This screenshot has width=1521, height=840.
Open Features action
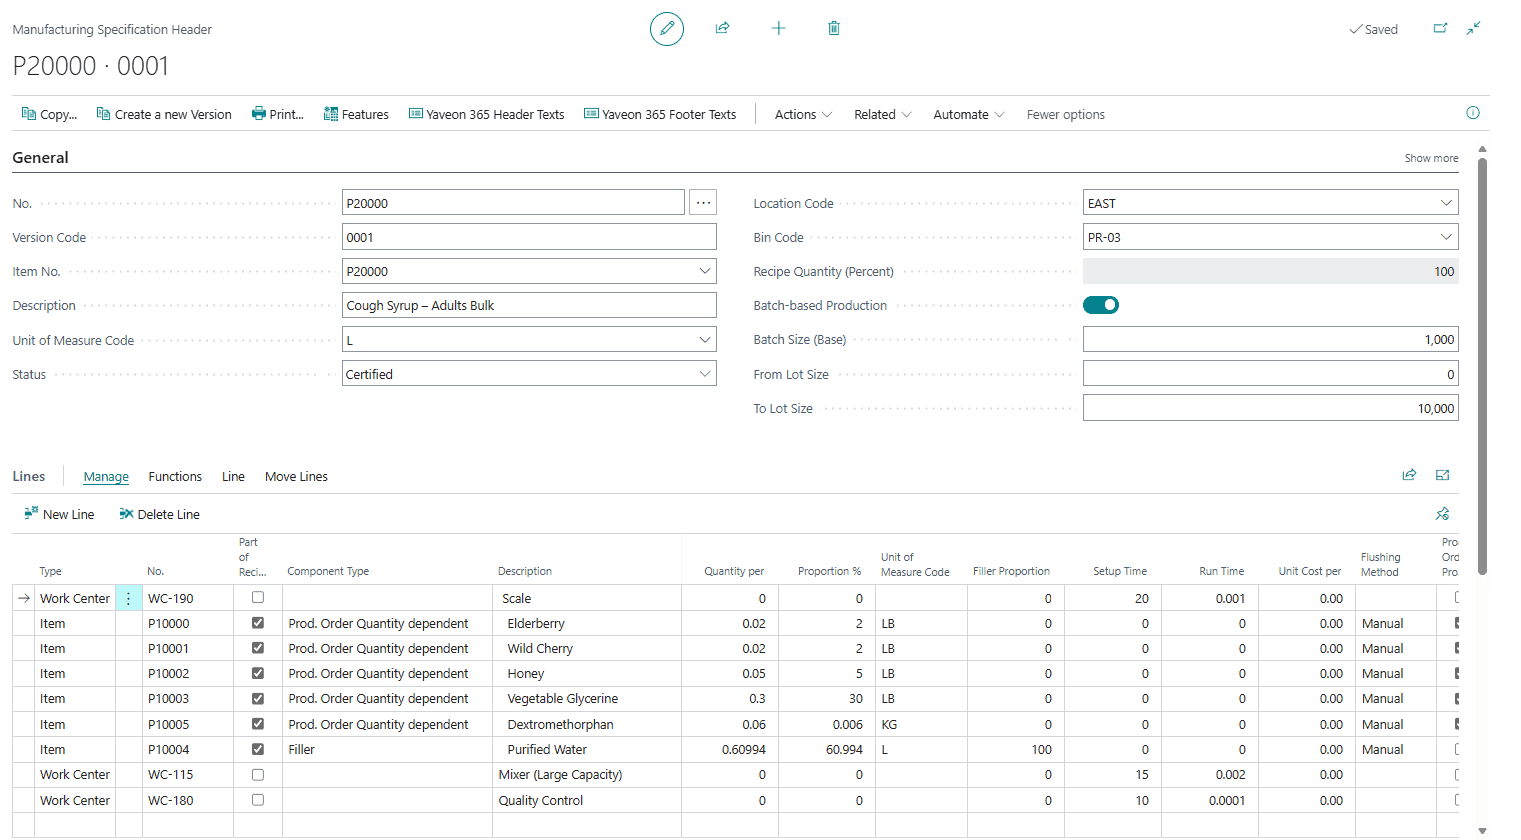point(356,114)
